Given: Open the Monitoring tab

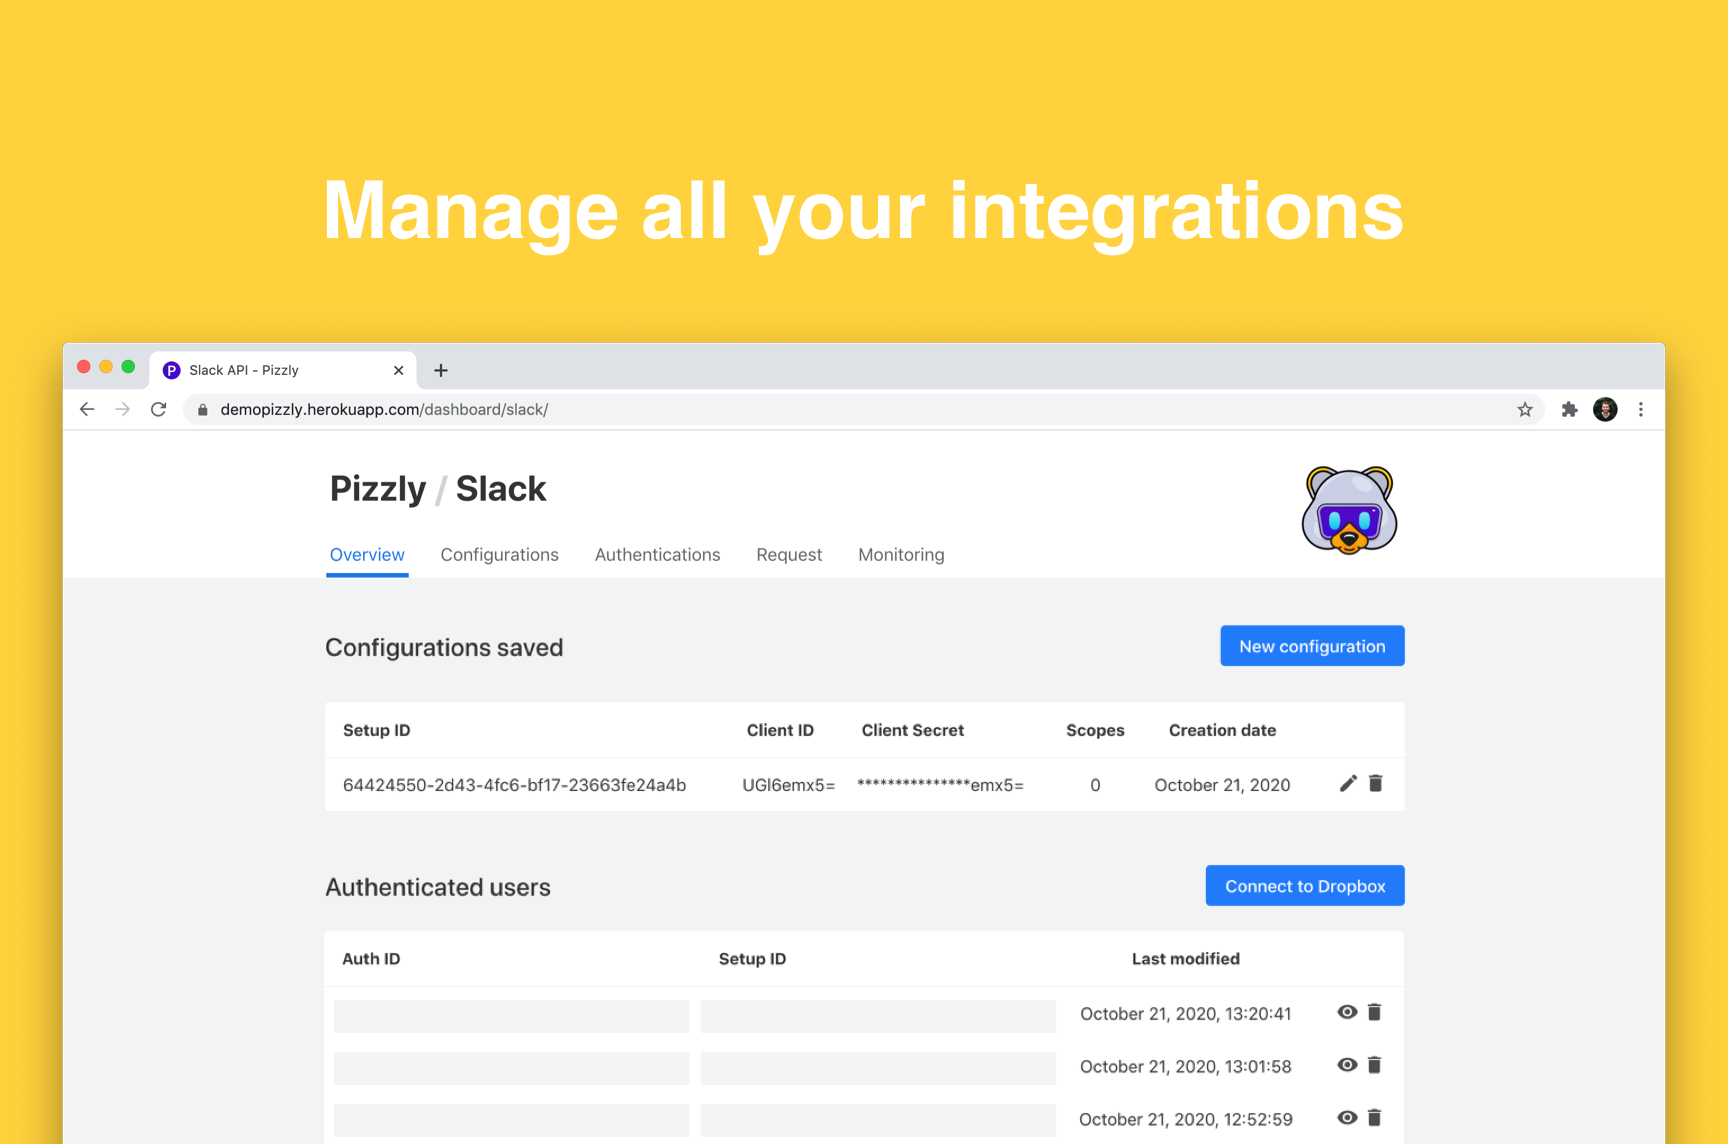Looking at the screenshot, I should click(901, 555).
